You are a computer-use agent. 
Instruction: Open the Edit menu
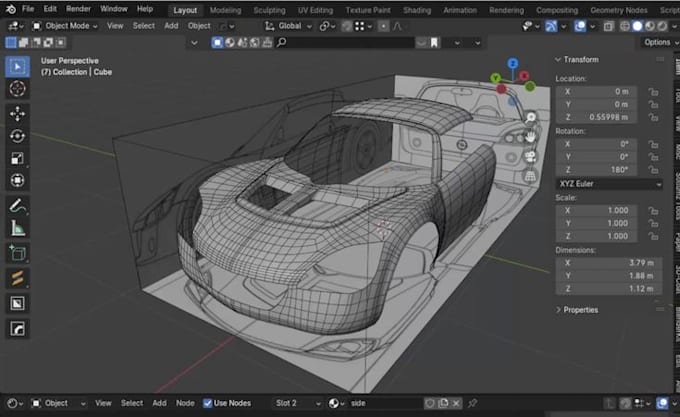click(x=50, y=9)
